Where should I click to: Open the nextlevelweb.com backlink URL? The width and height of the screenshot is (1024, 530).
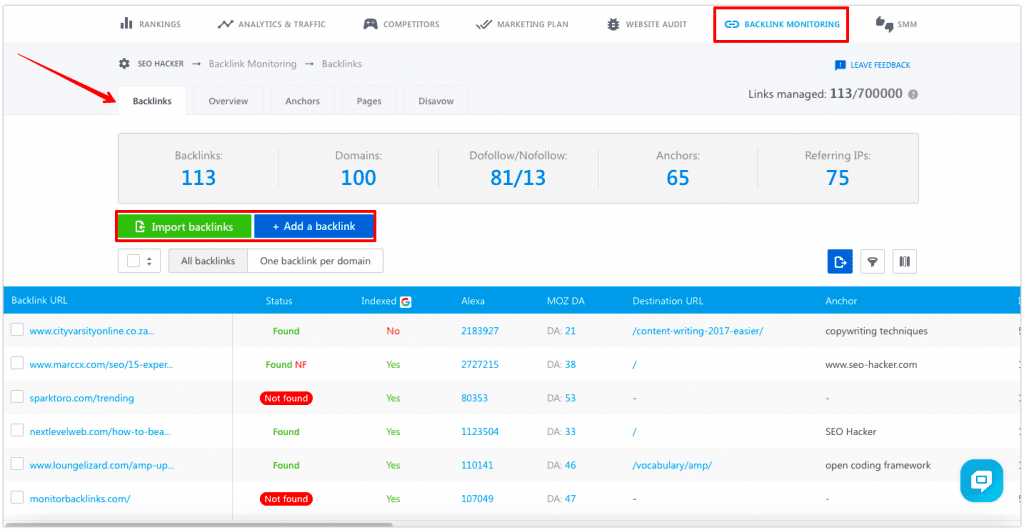[101, 431]
